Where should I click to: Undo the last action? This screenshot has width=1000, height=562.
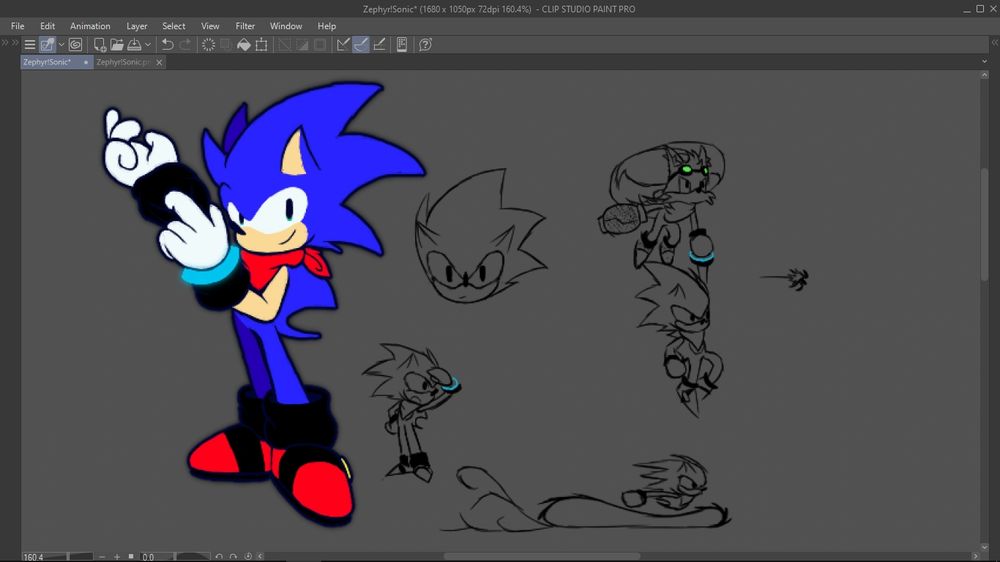(x=167, y=45)
